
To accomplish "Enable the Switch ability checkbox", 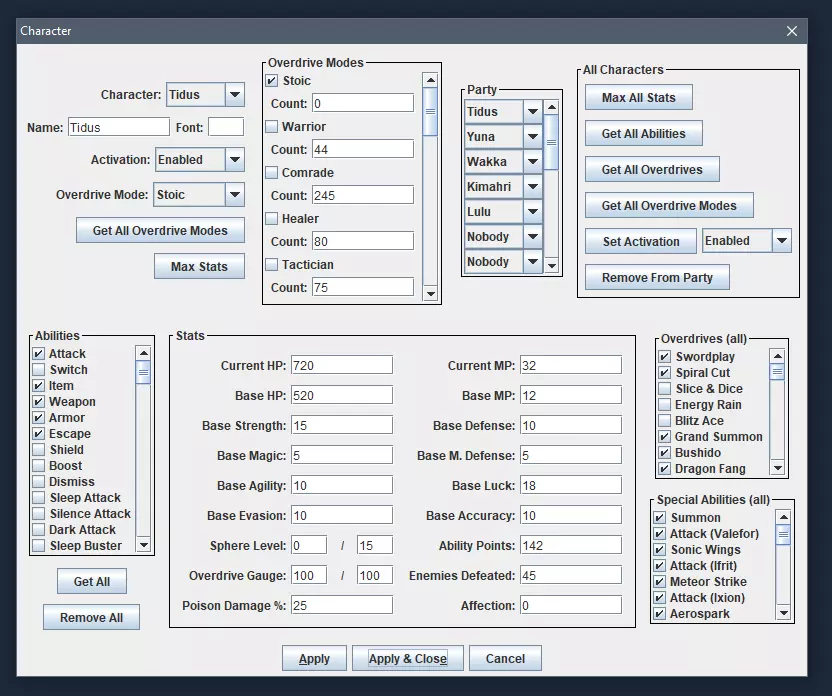I will [39, 370].
